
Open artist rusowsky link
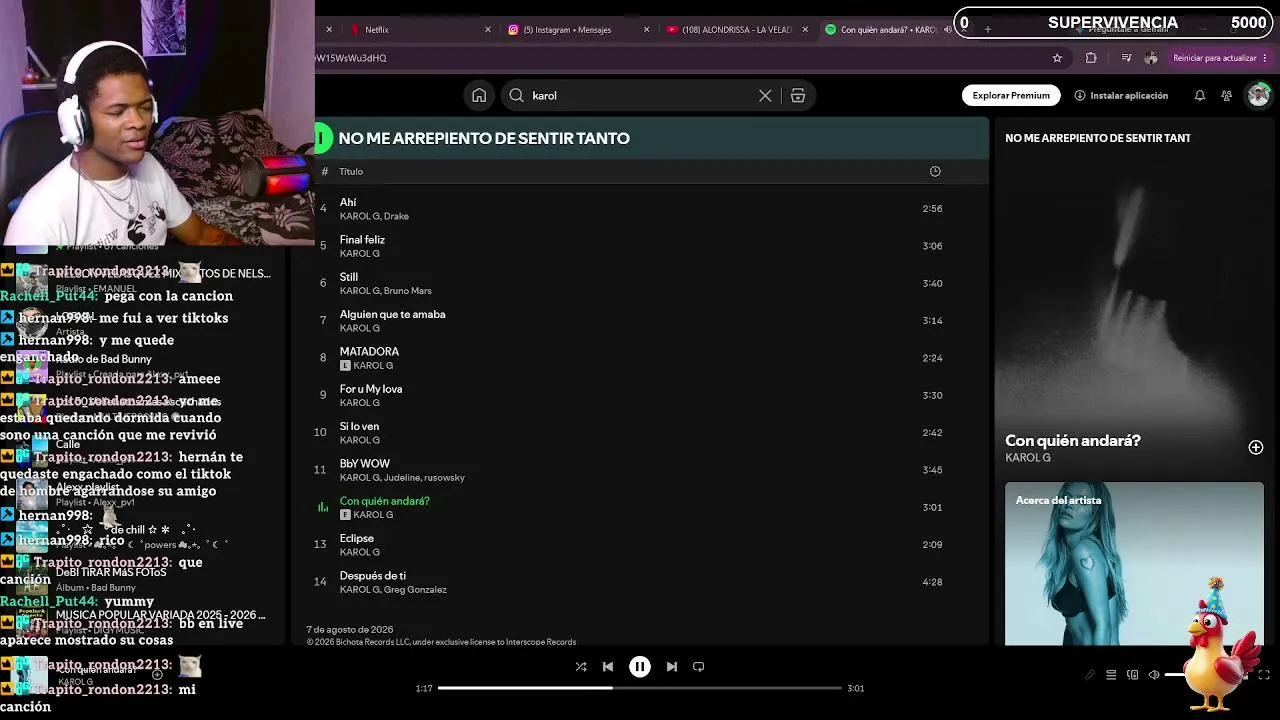click(x=445, y=478)
